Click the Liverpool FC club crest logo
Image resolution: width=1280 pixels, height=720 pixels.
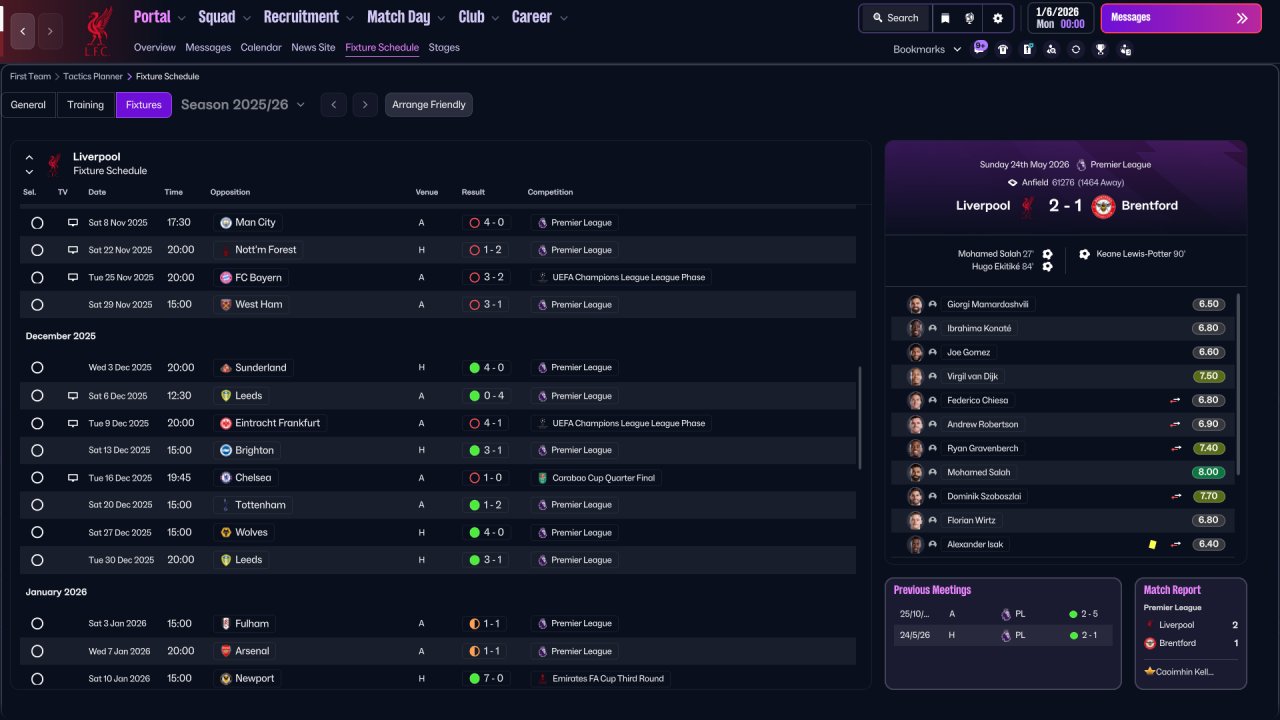97,30
